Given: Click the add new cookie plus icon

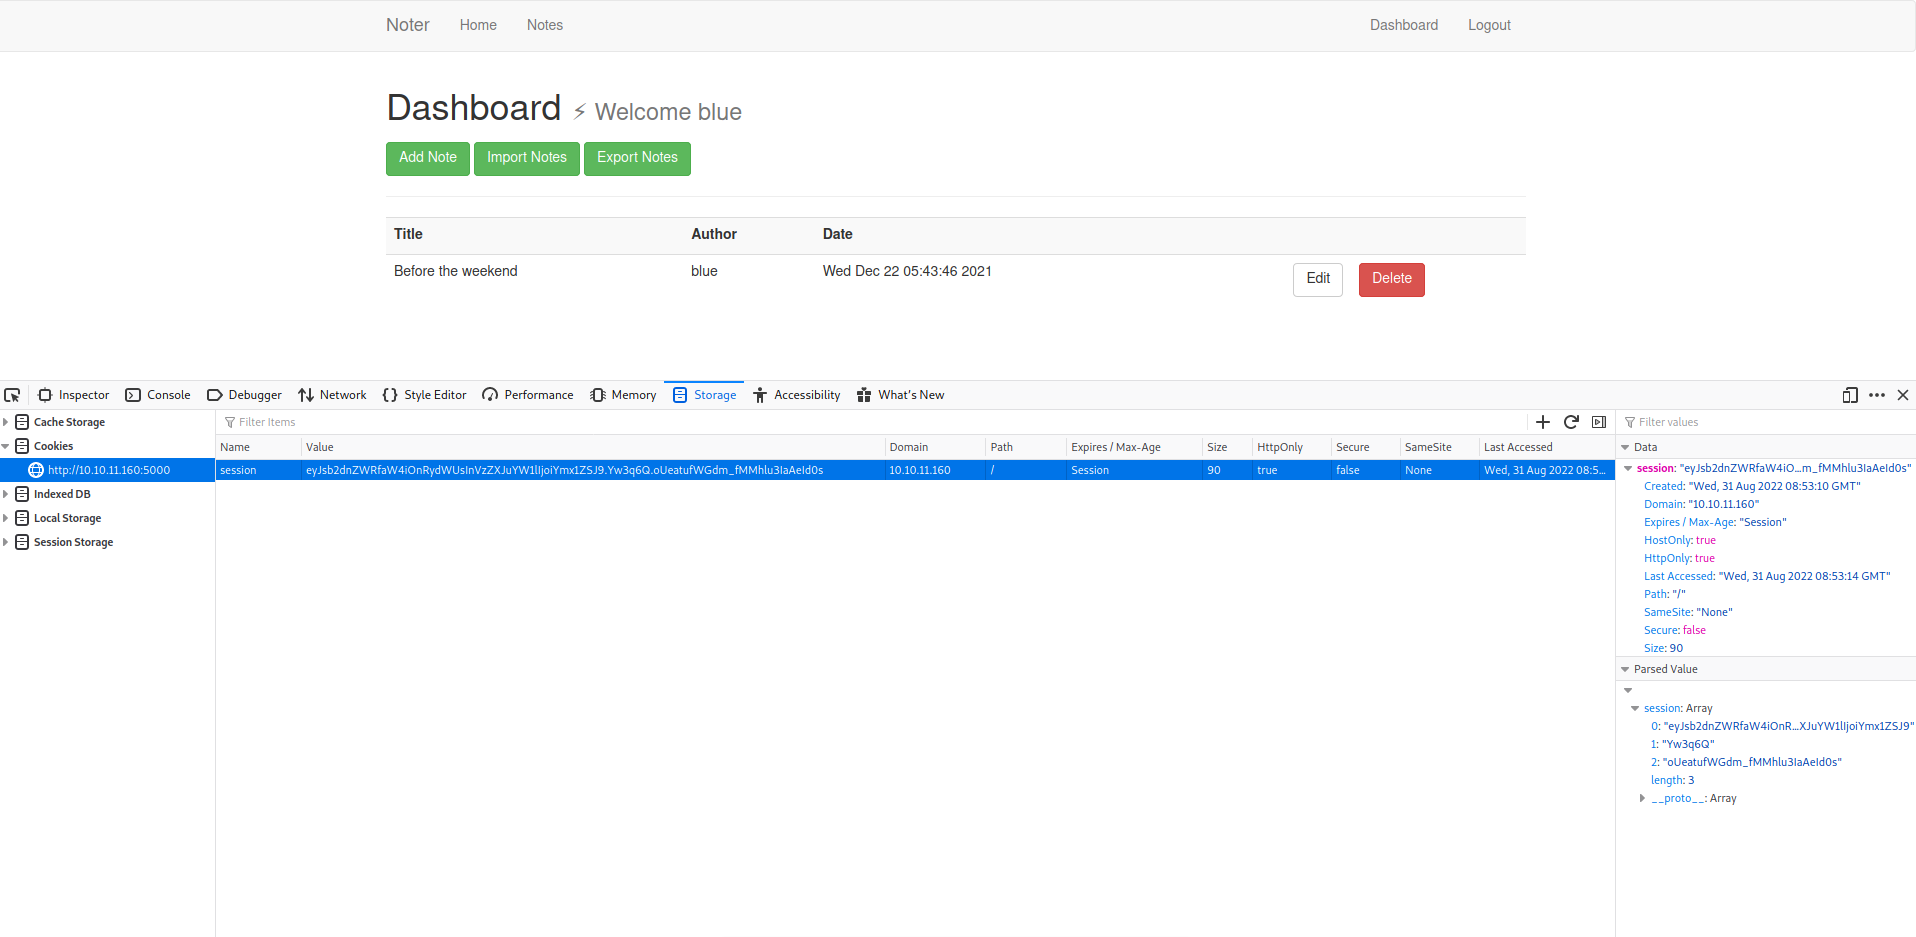Looking at the screenshot, I should pos(1543,422).
